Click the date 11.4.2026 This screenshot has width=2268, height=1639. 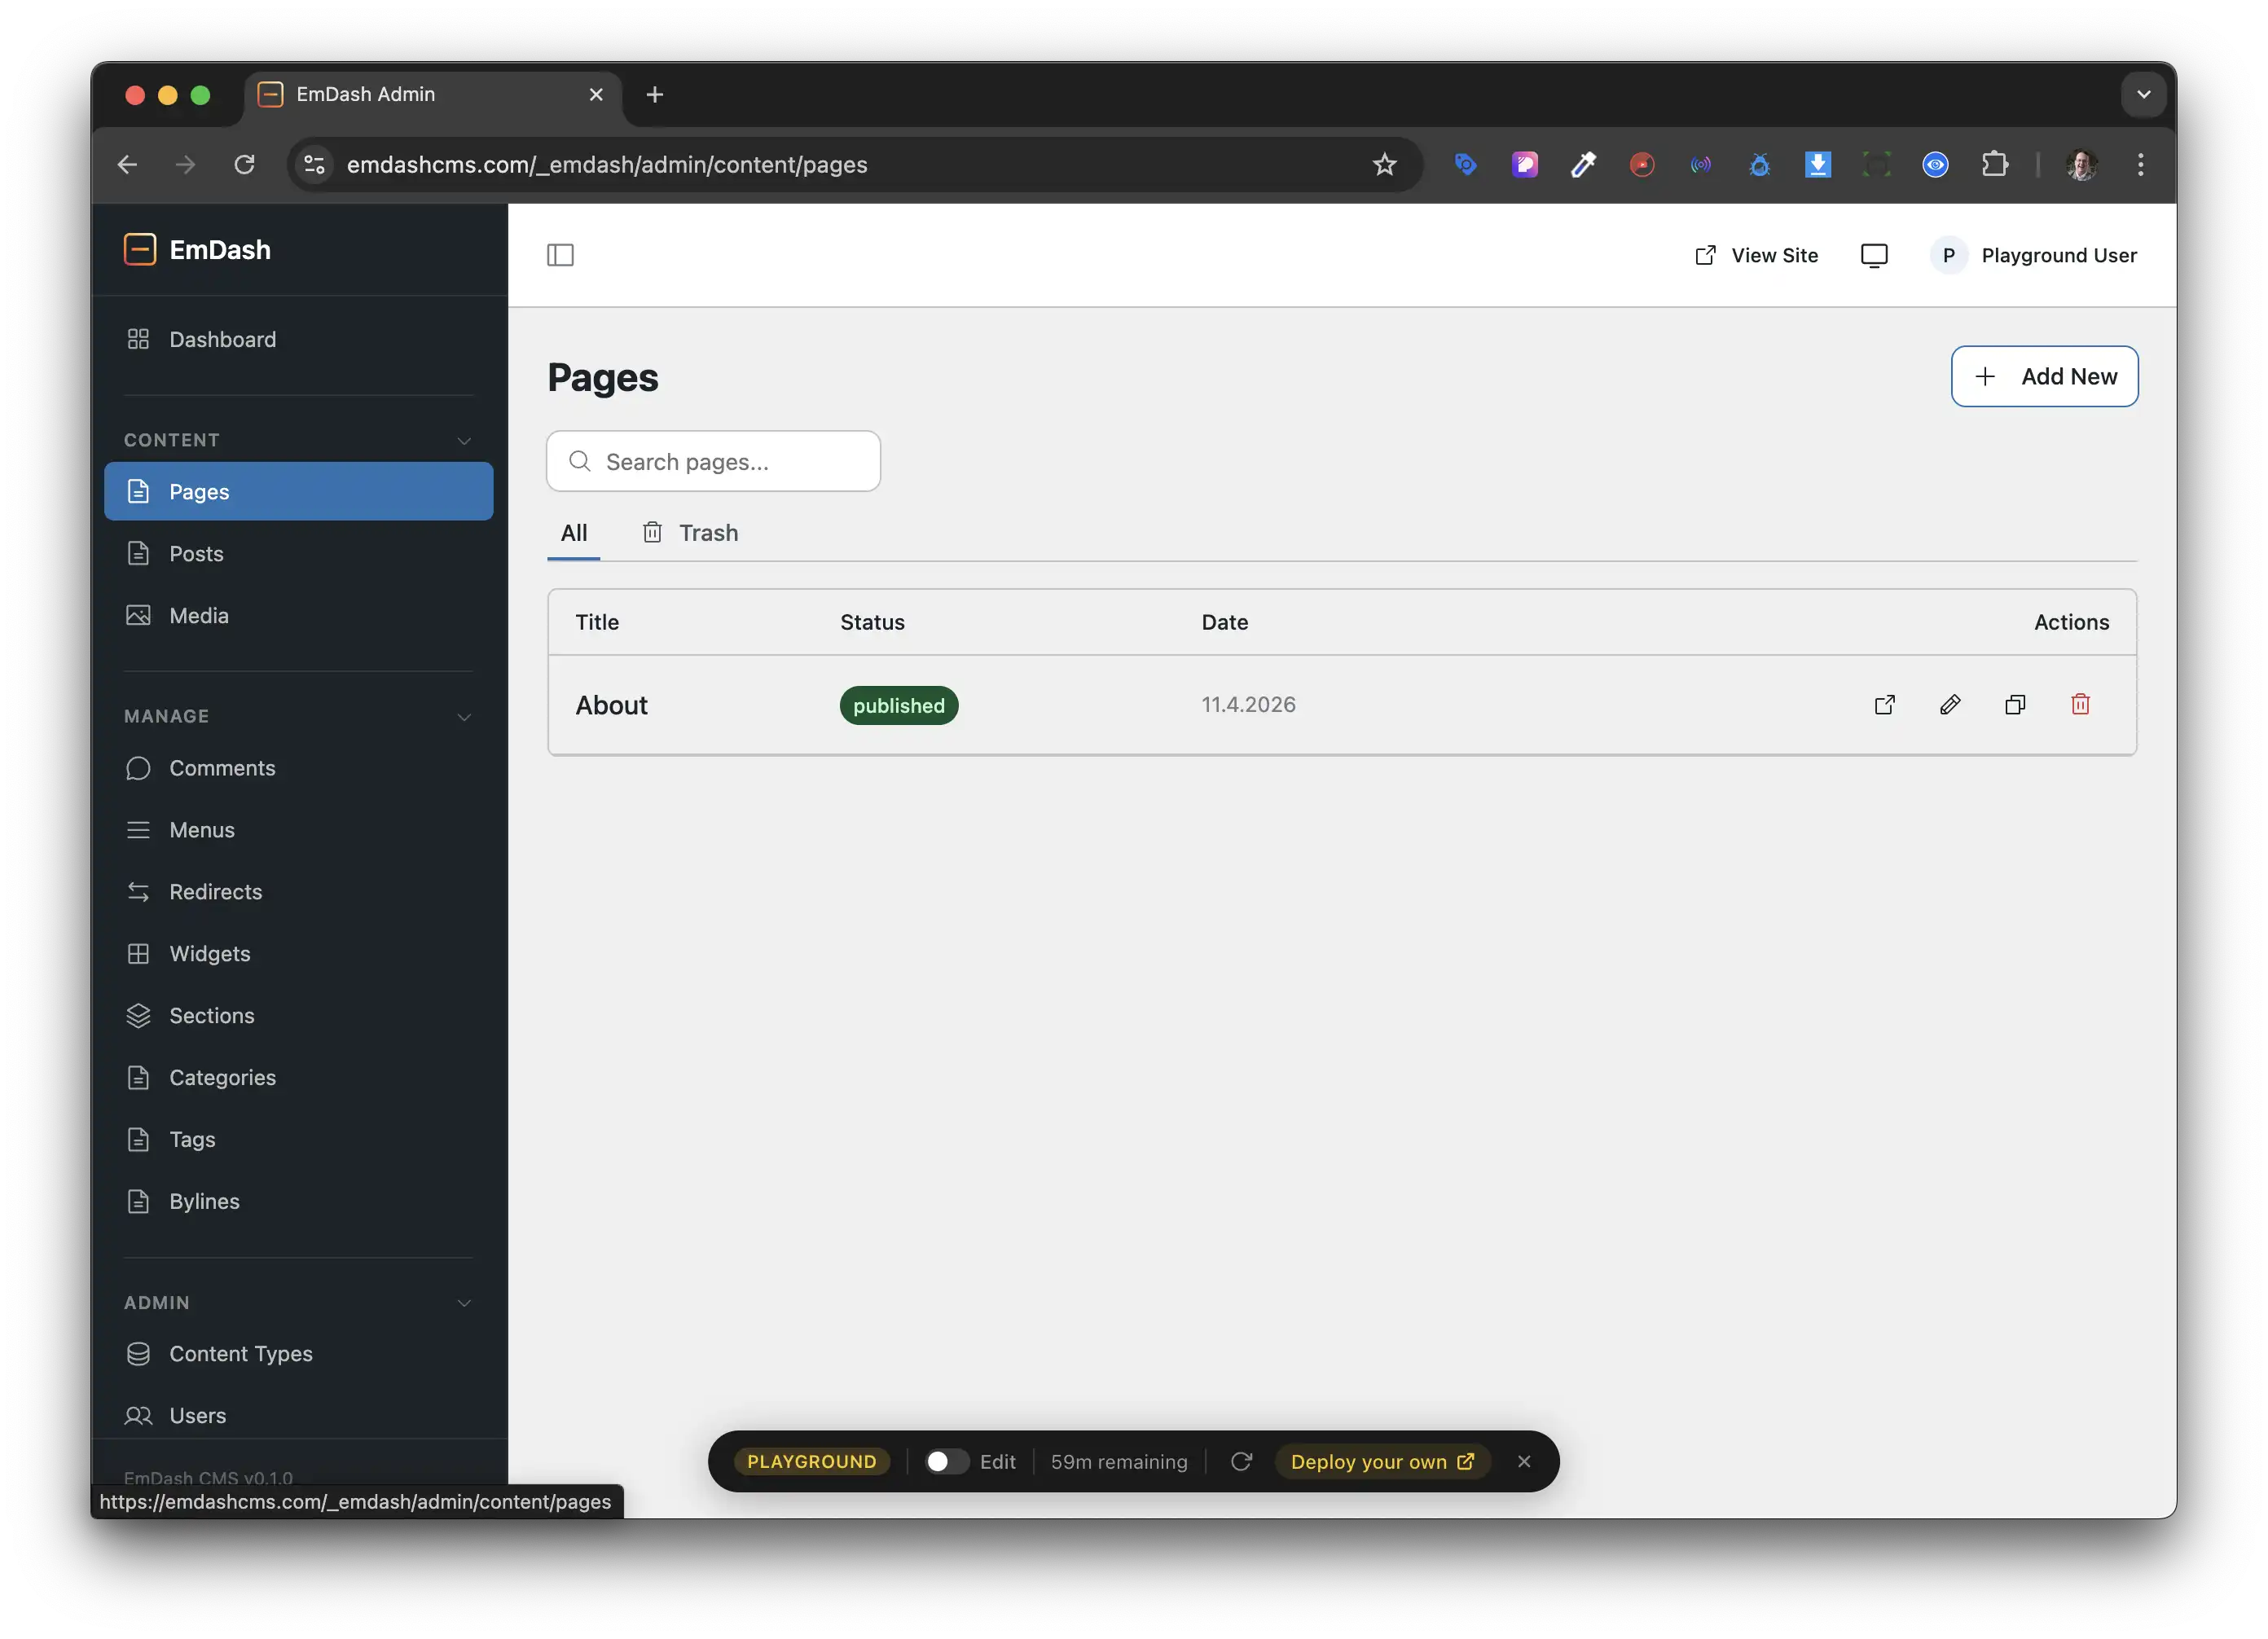[1247, 705]
